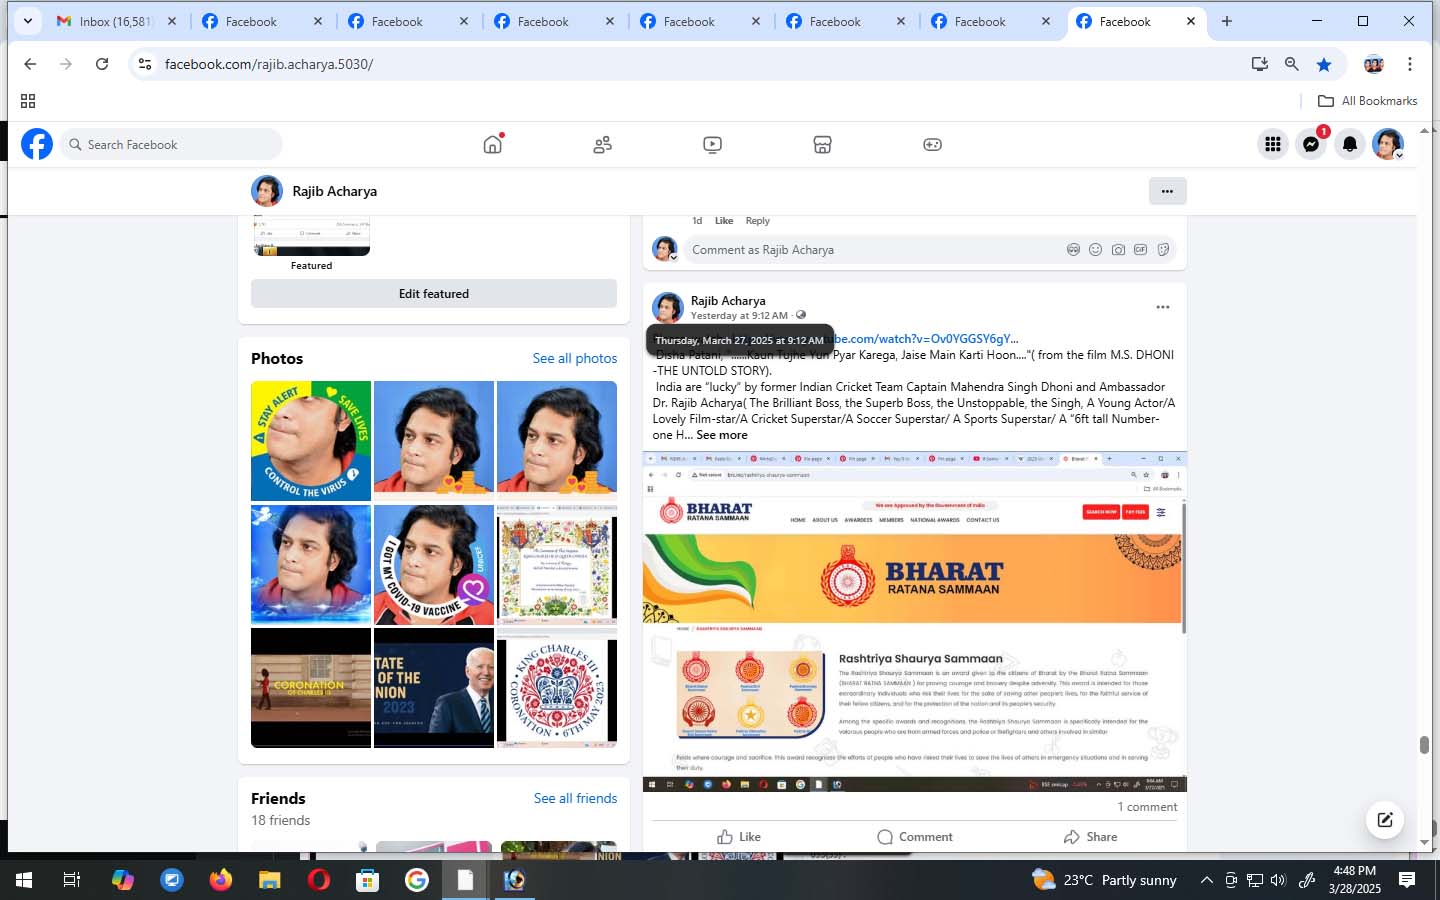Reload the page
Viewport: 1440px width, 900px height.
click(102, 64)
